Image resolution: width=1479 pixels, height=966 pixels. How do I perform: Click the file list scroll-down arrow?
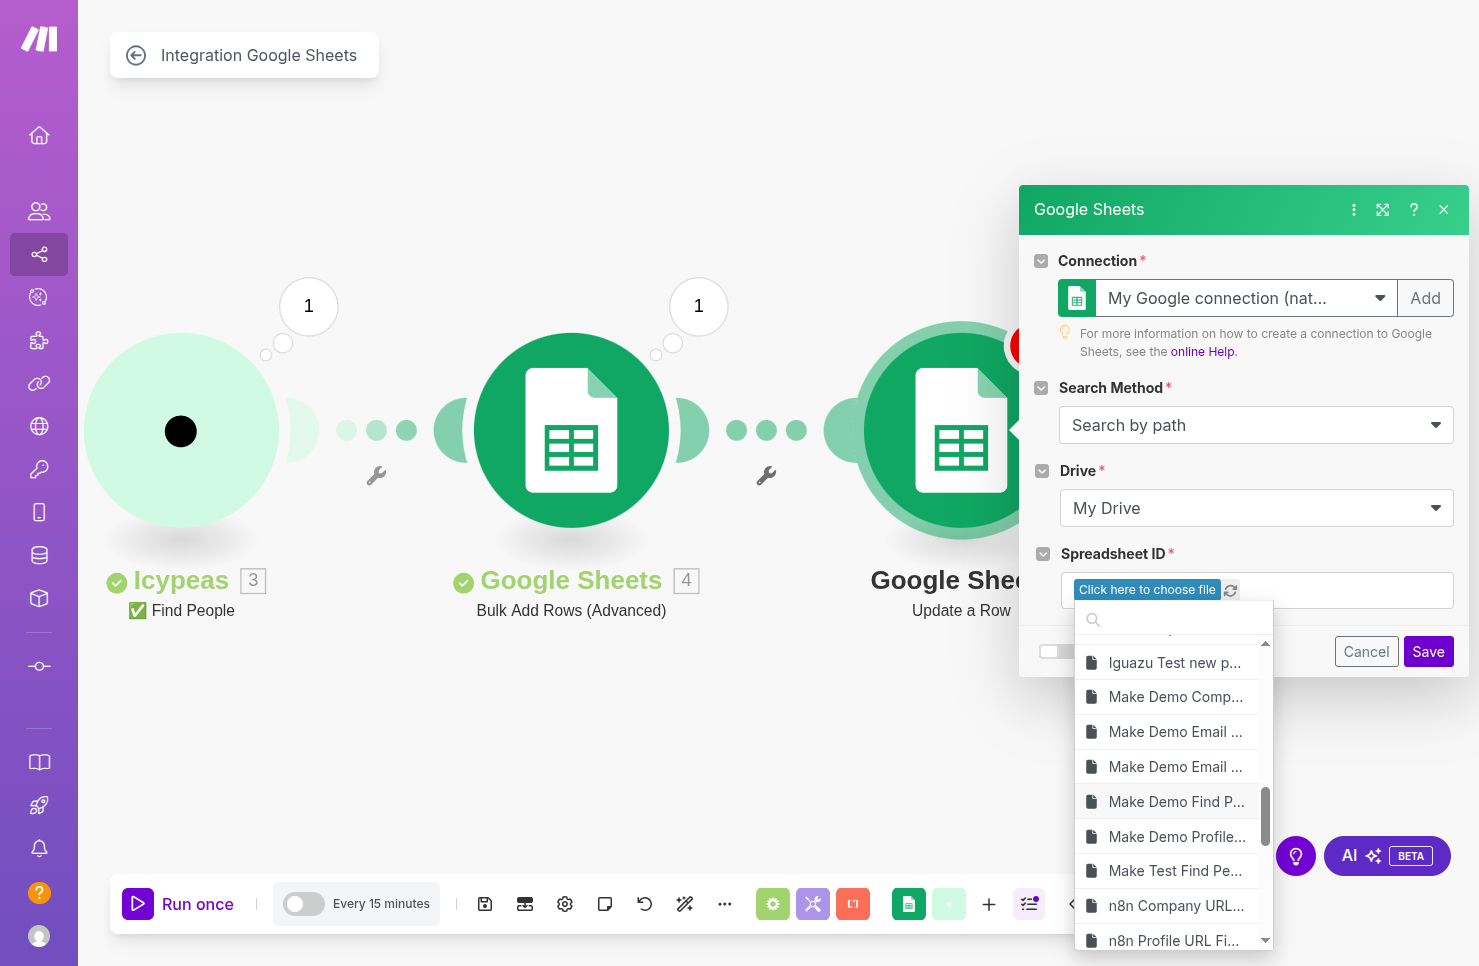coord(1265,941)
